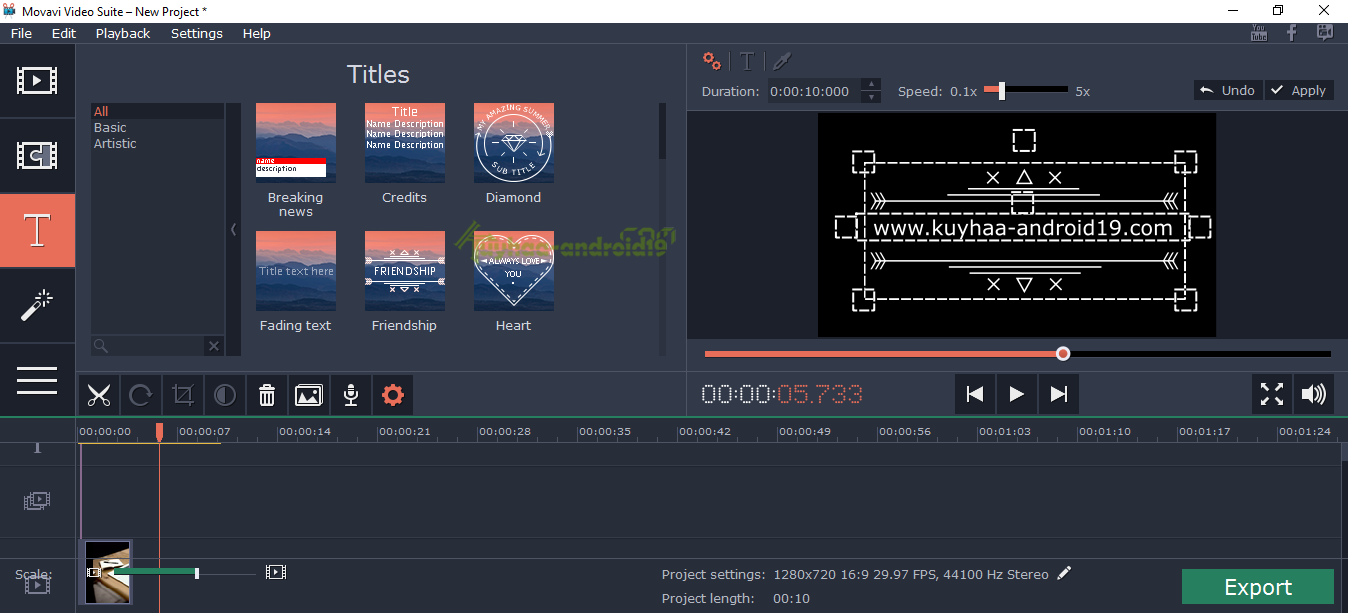
Task: Click the Record audio microphone
Action: tap(350, 395)
